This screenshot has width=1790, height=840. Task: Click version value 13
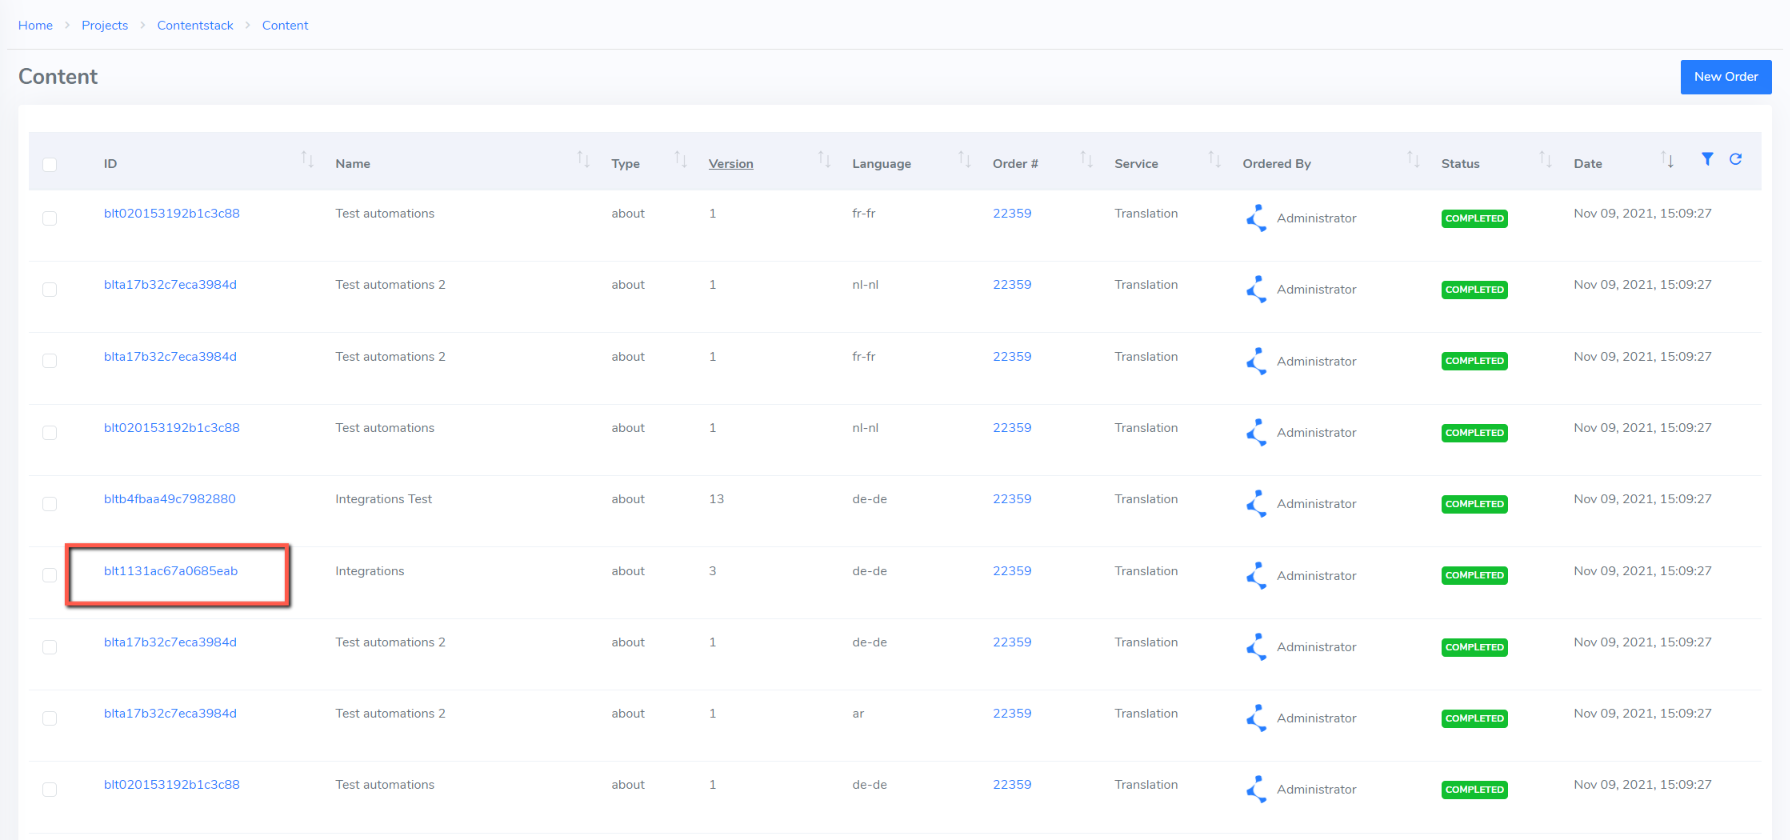(x=716, y=499)
